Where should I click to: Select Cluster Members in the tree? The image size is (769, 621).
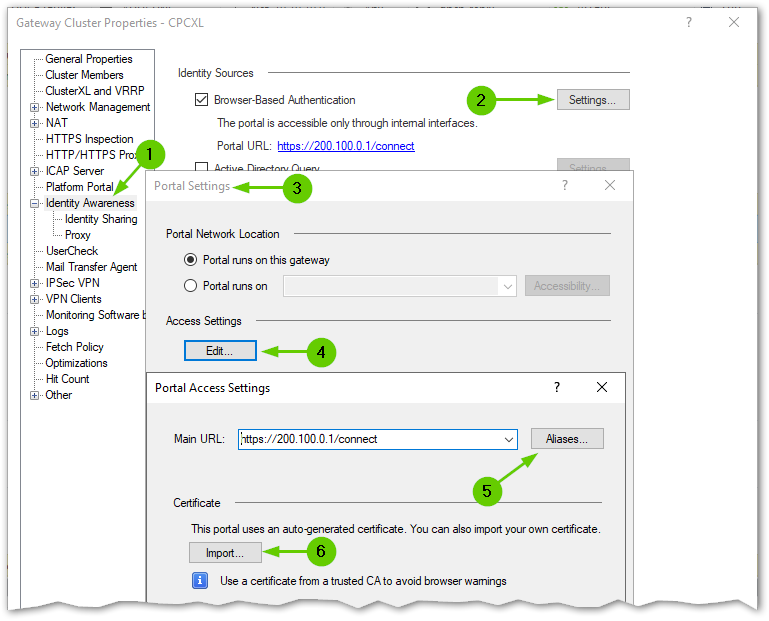coord(84,75)
